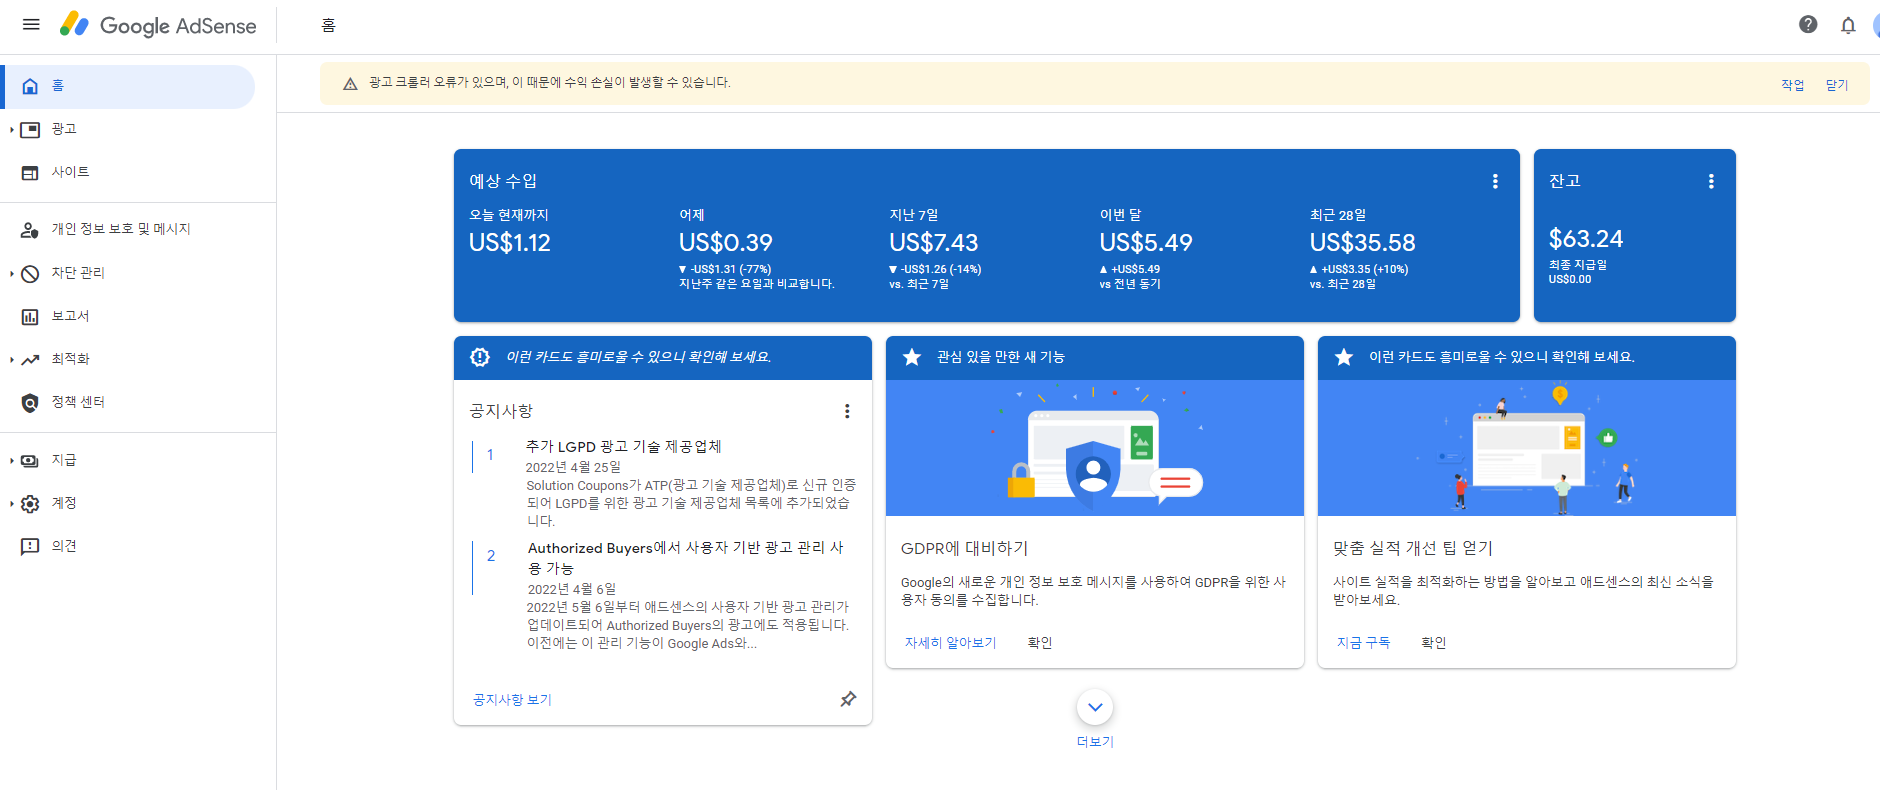Open the 잔고 card three-dot menu
This screenshot has width=1880, height=790.
[1711, 181]
